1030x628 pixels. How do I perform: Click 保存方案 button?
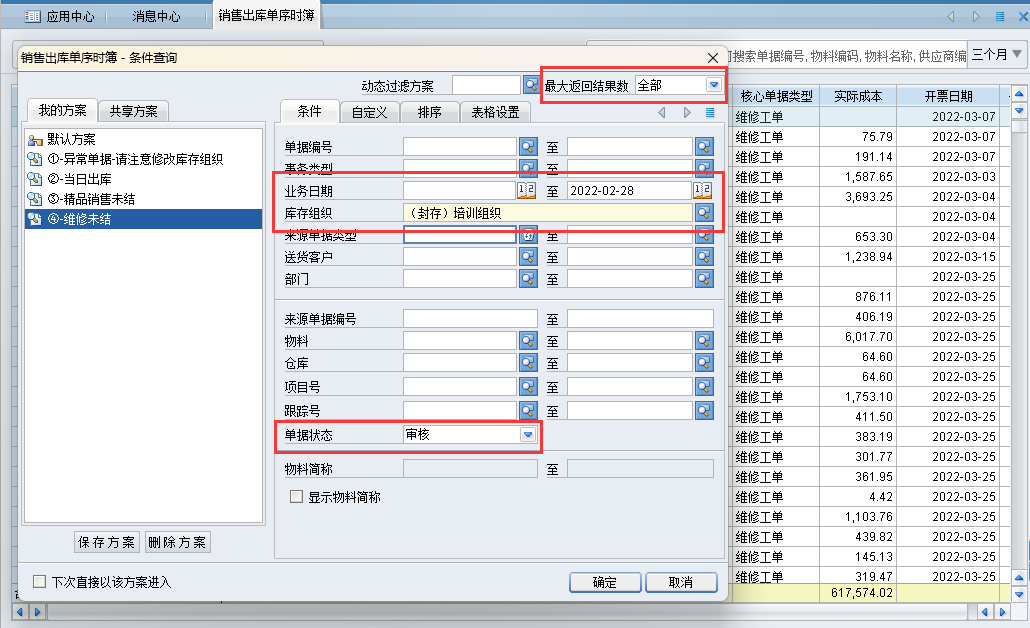(107, 542)
